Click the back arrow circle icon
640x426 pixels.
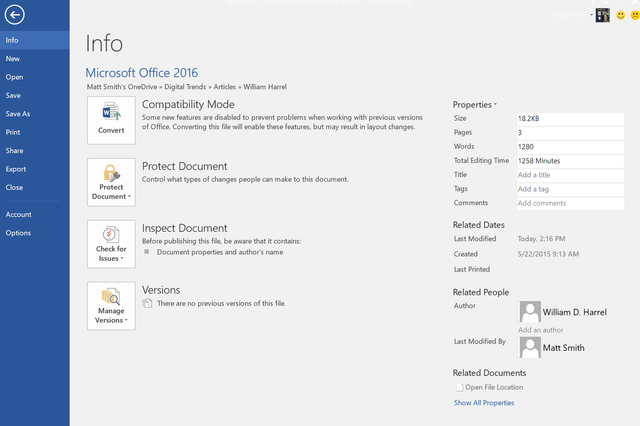(15, 15)
